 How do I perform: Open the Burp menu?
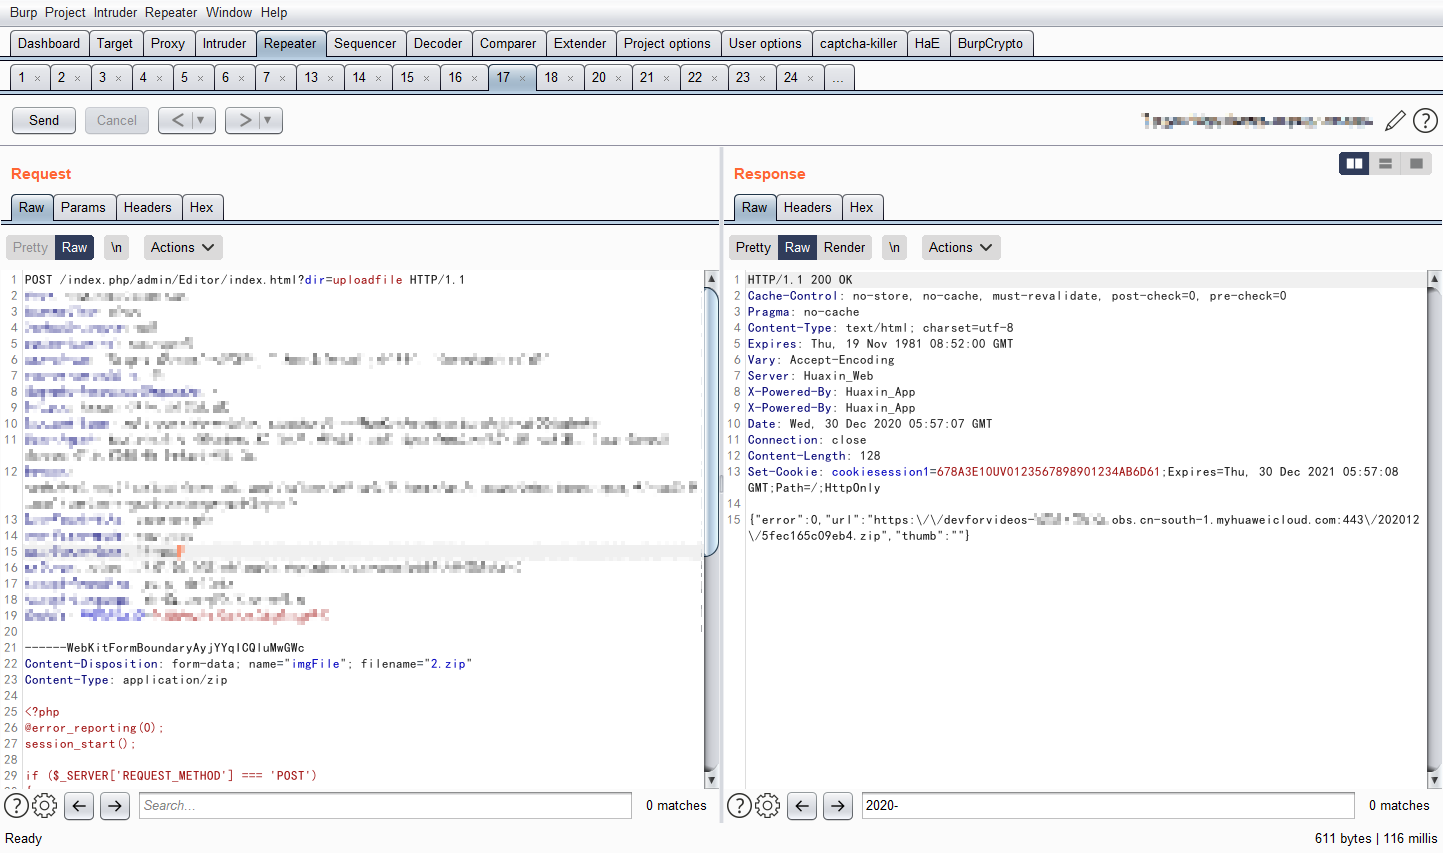pos(23,12)
